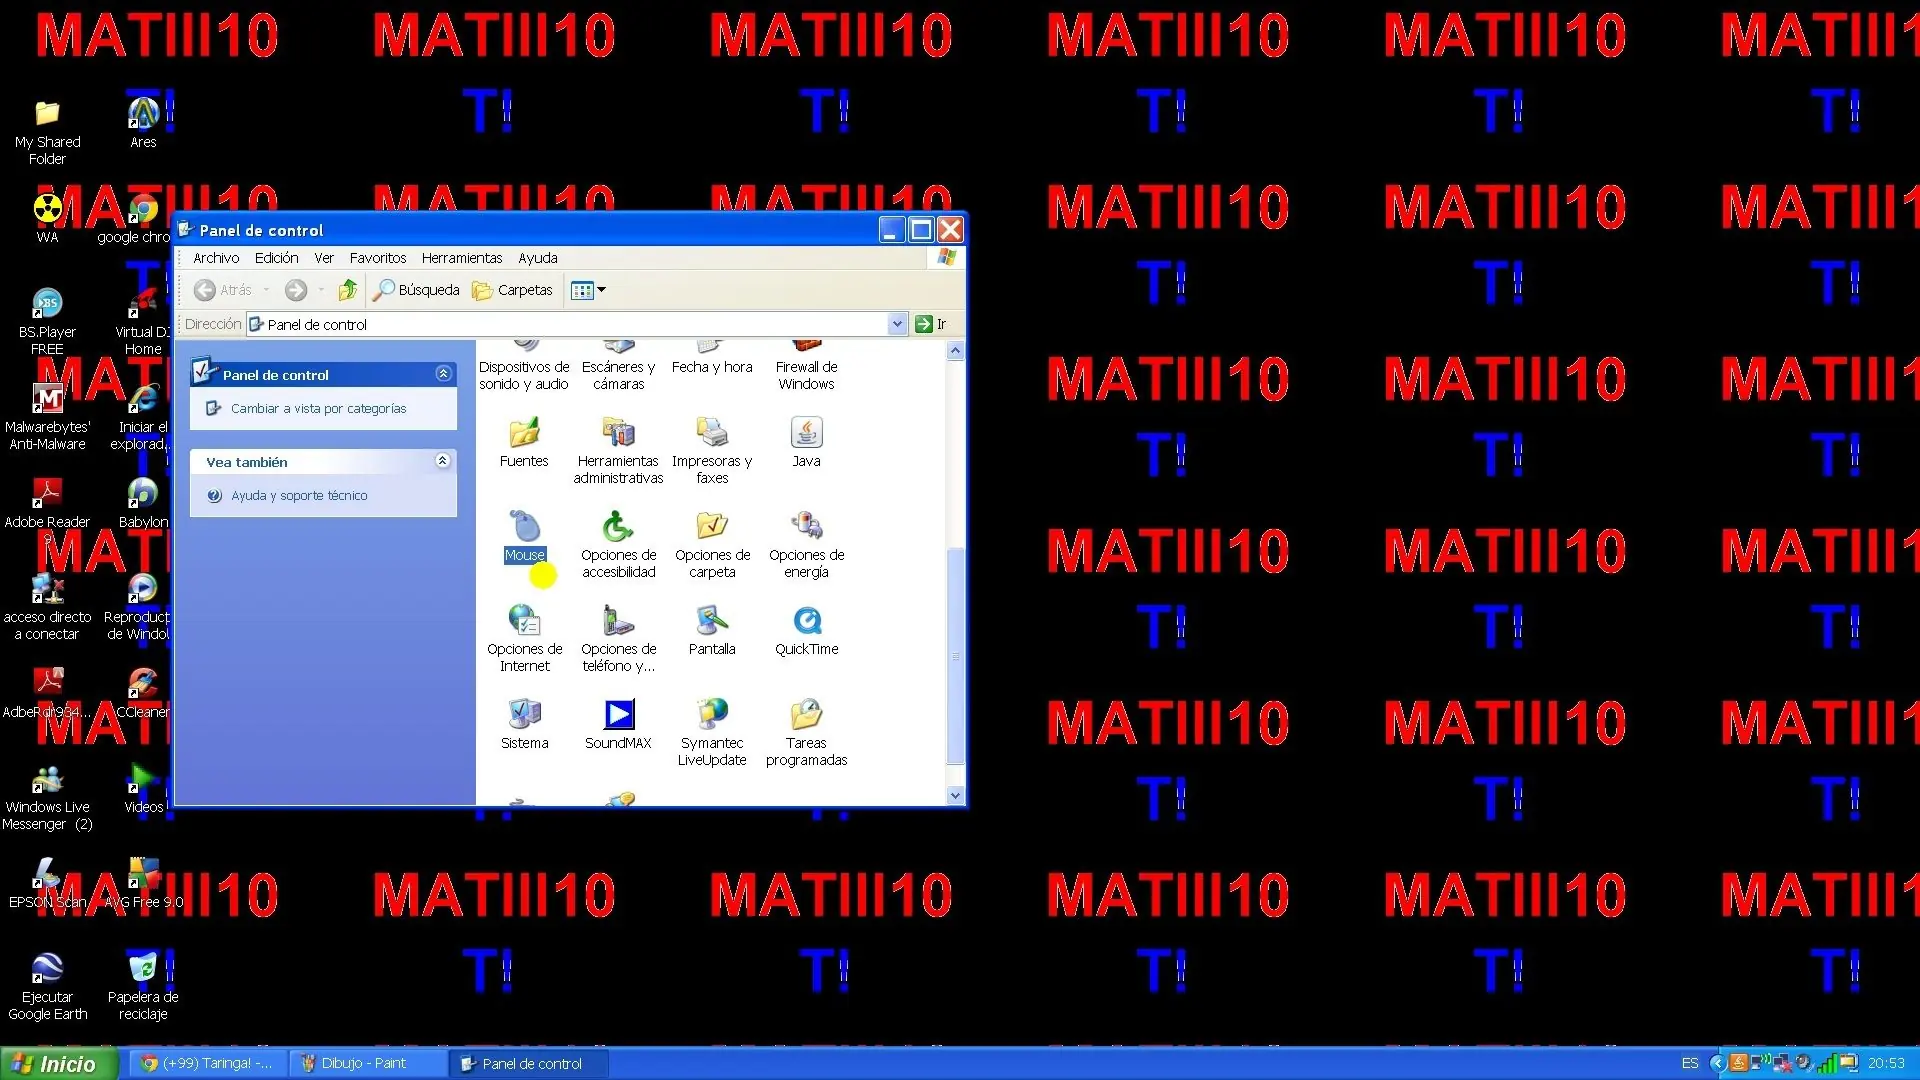Select the BS.Player FREE desktop icon
Viewport: 1920px width, 1080px height.
click(47, 321)
